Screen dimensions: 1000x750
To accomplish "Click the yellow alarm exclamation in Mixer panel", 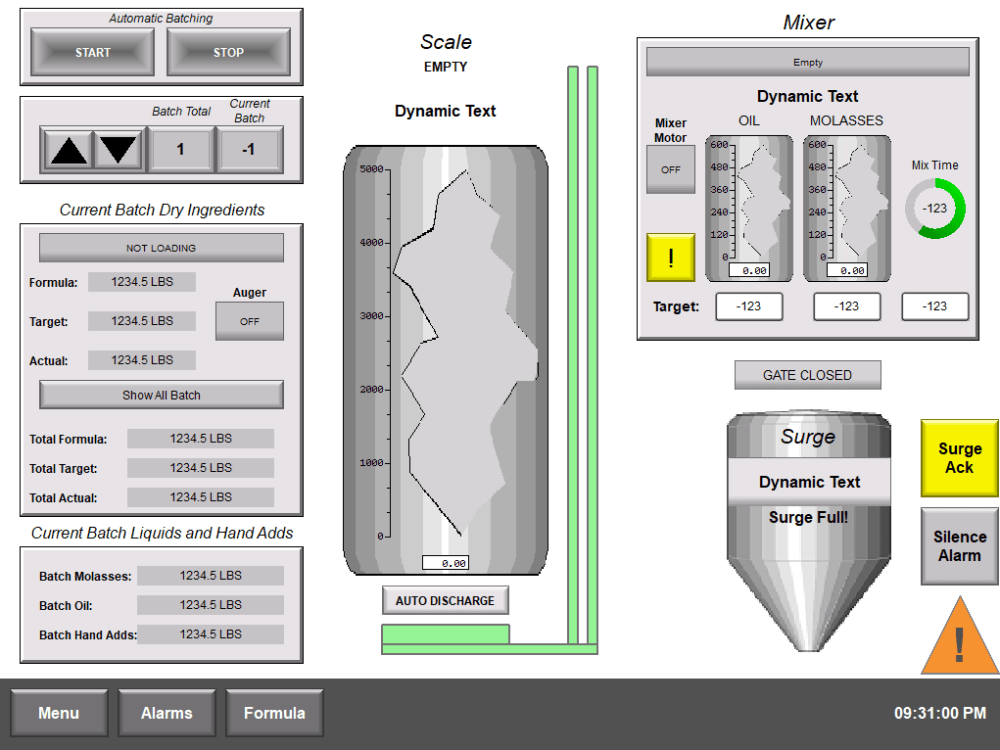I will pos(670,257).
